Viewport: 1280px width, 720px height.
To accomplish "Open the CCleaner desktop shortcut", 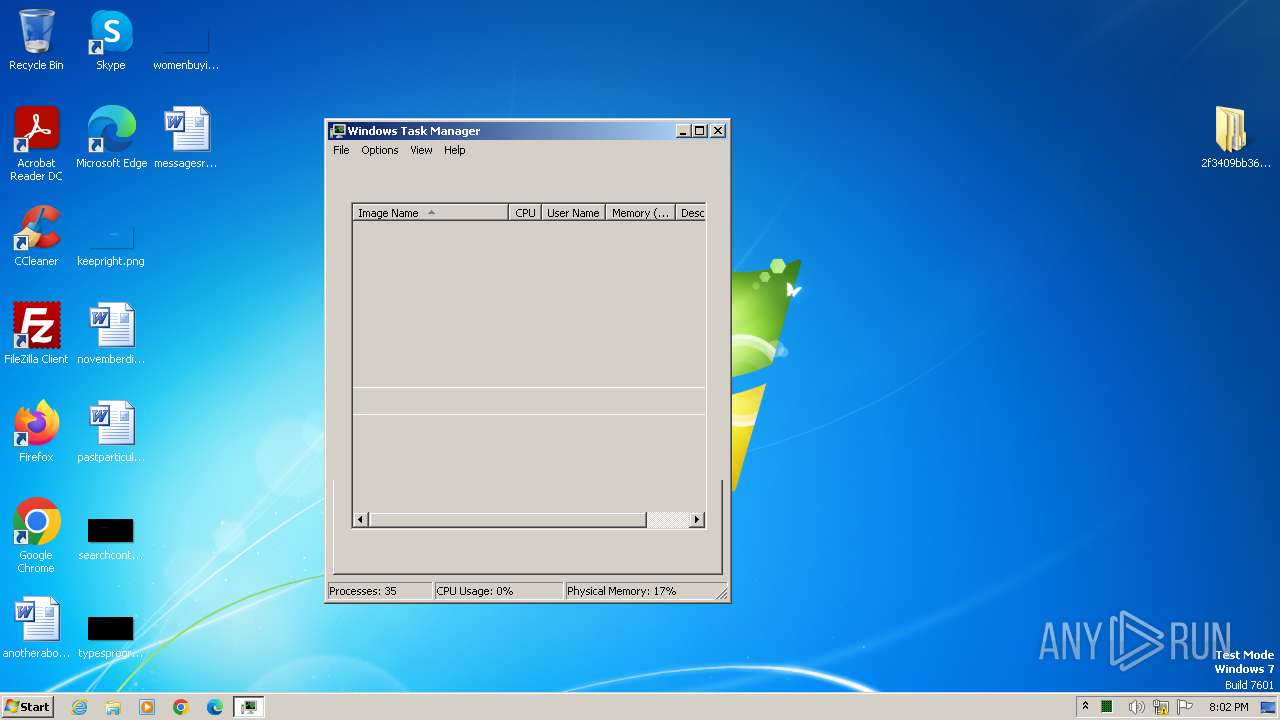I will pyautogui.click(x=36, y=236).
